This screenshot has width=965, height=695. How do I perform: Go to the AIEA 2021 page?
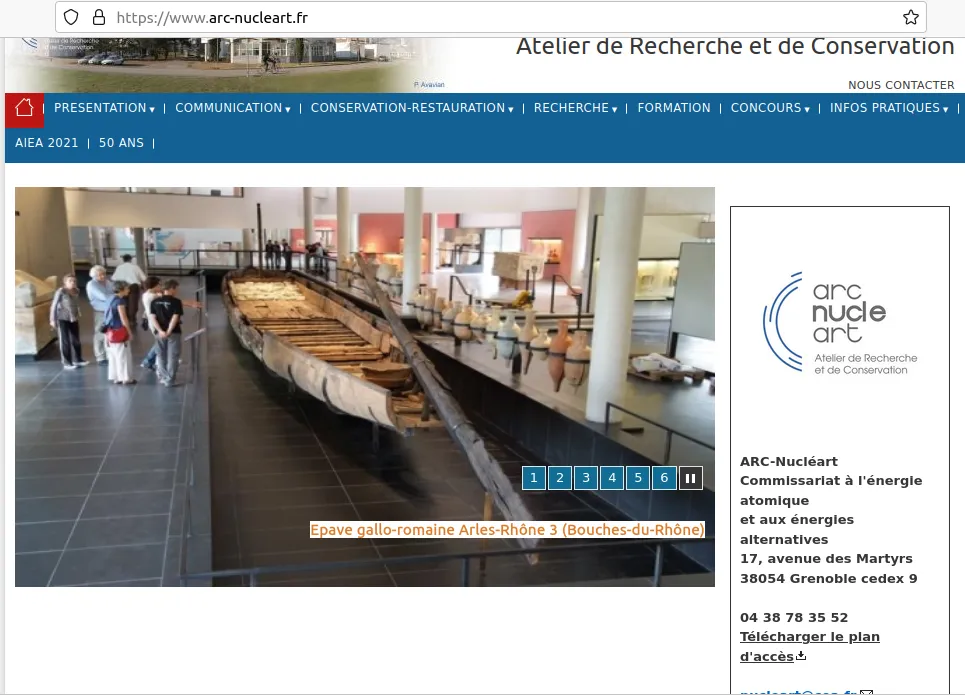pyautogui.click(x=47, y=143)
